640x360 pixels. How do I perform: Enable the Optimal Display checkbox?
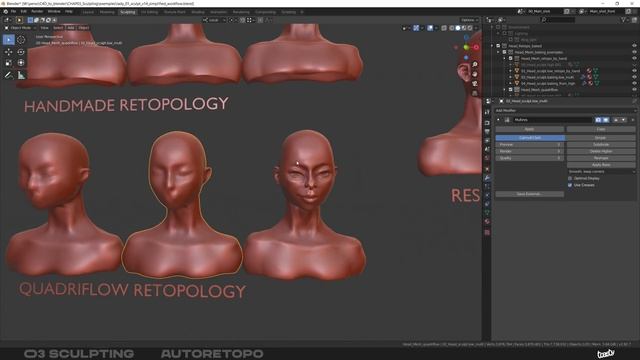(570, 178)
